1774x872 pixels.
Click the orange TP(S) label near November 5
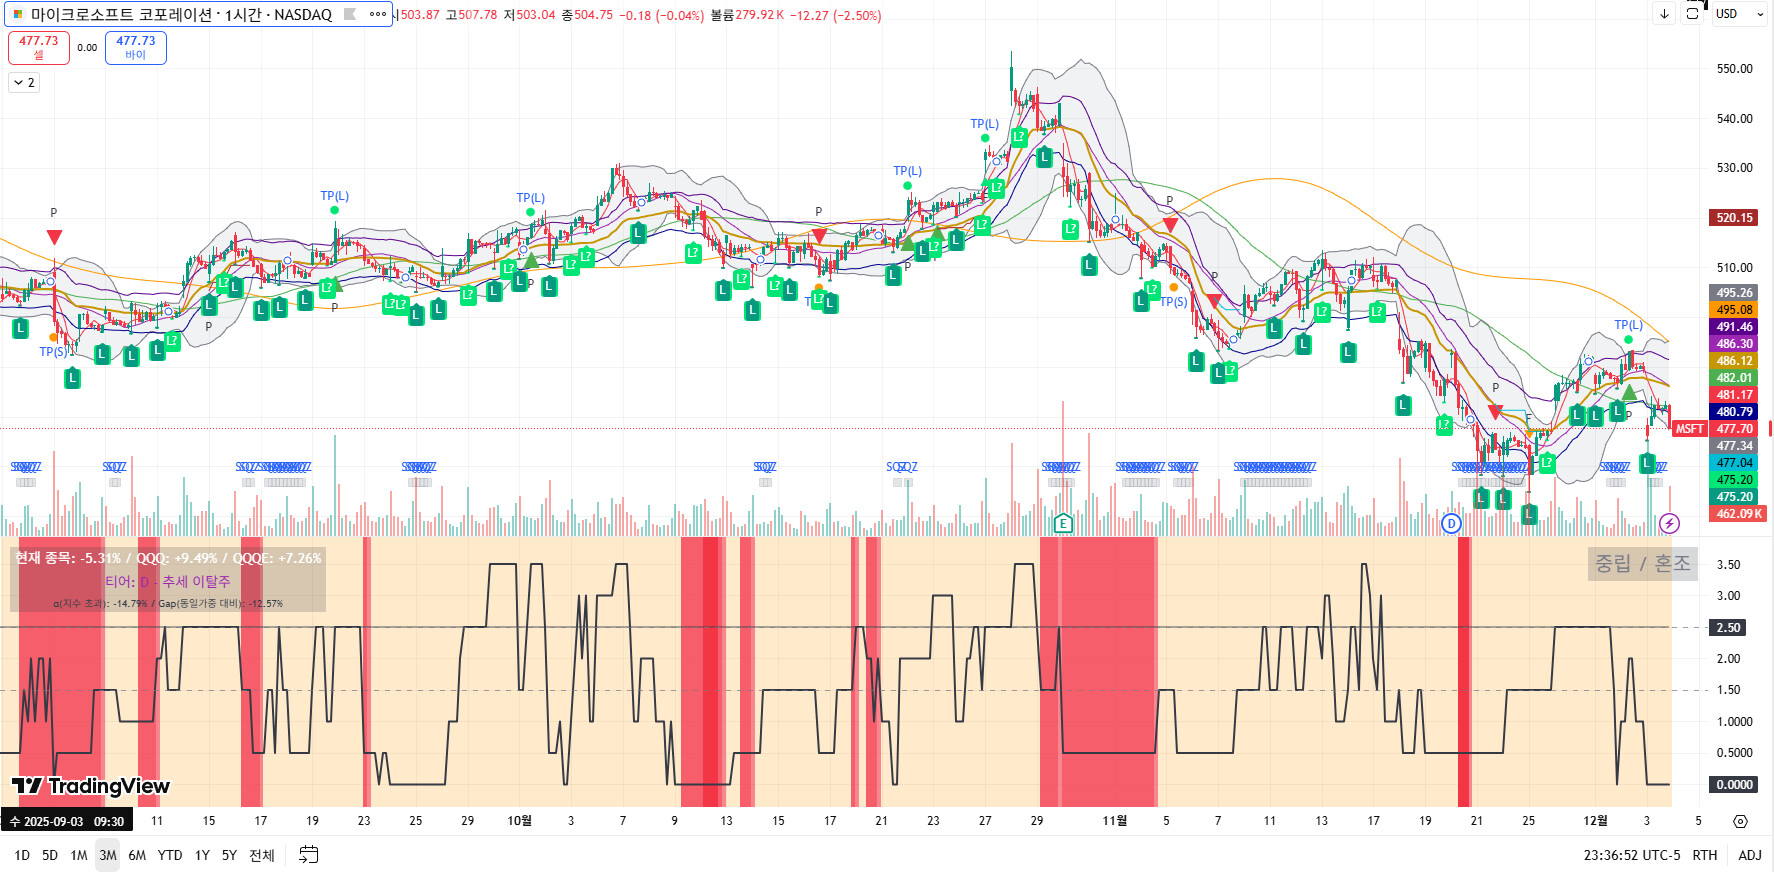point(1173,302)
